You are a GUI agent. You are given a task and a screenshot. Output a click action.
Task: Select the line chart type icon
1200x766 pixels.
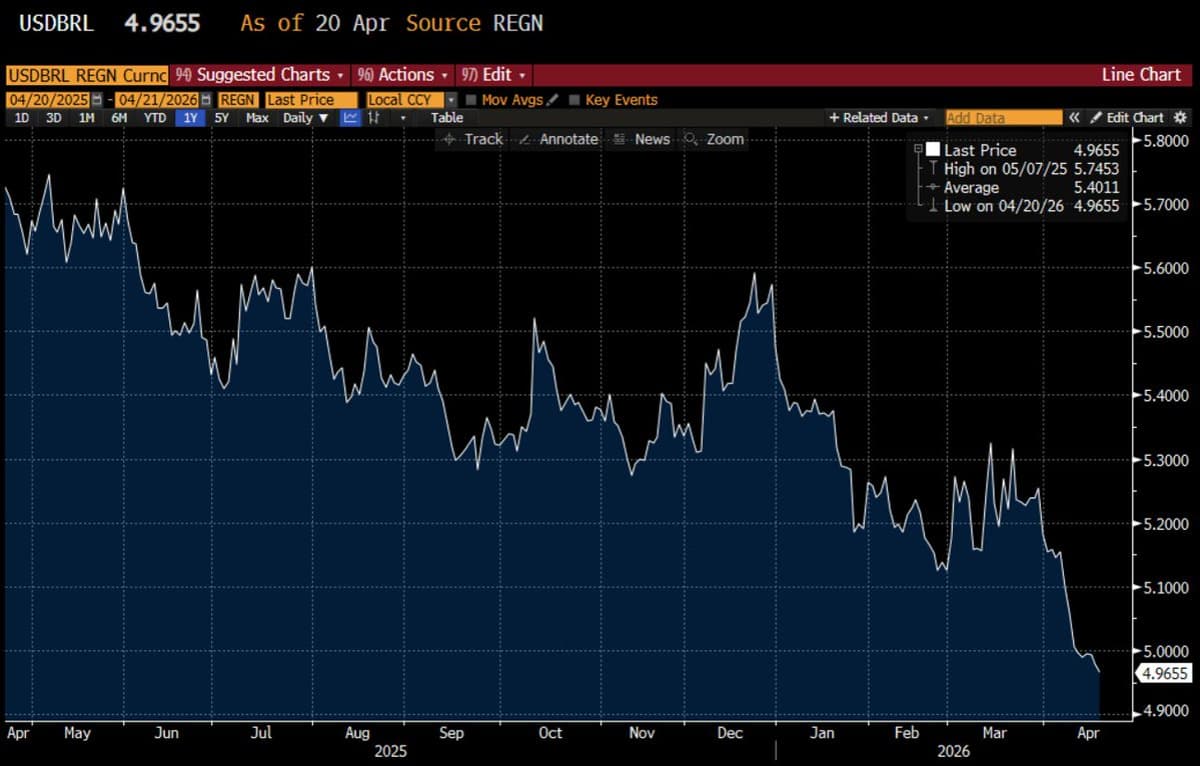[349, 118]
